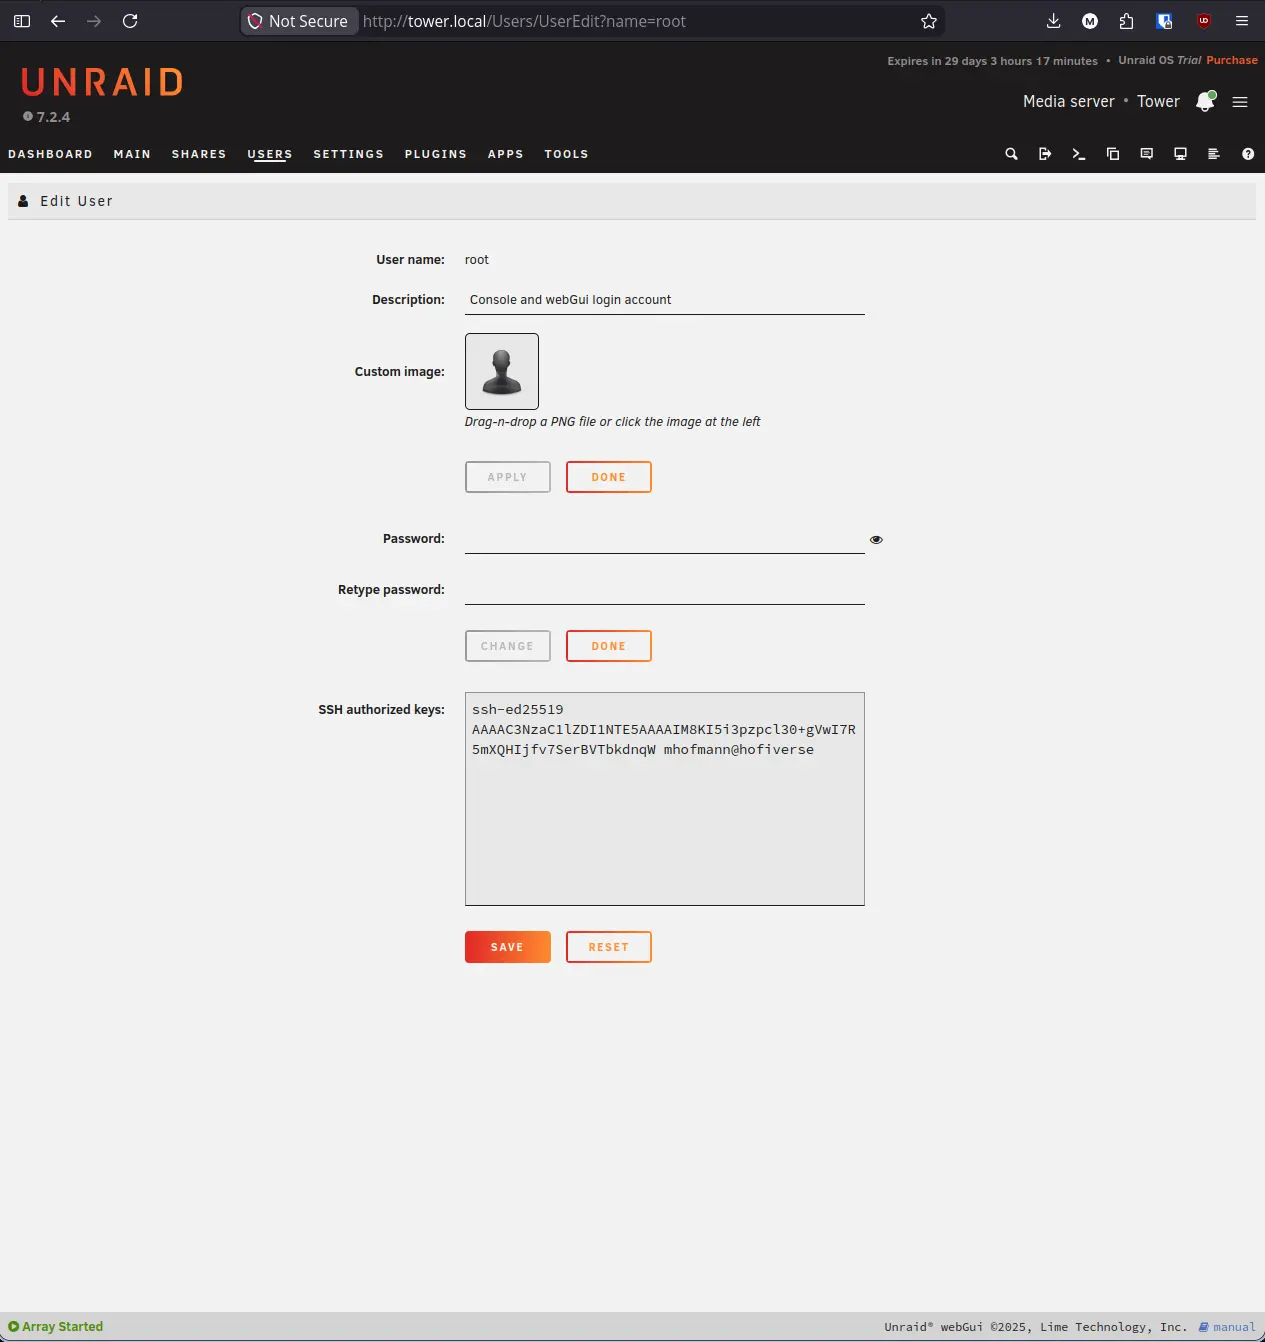Click the Tower server name text
1265x1342 pixels.
click(1158, 102)
